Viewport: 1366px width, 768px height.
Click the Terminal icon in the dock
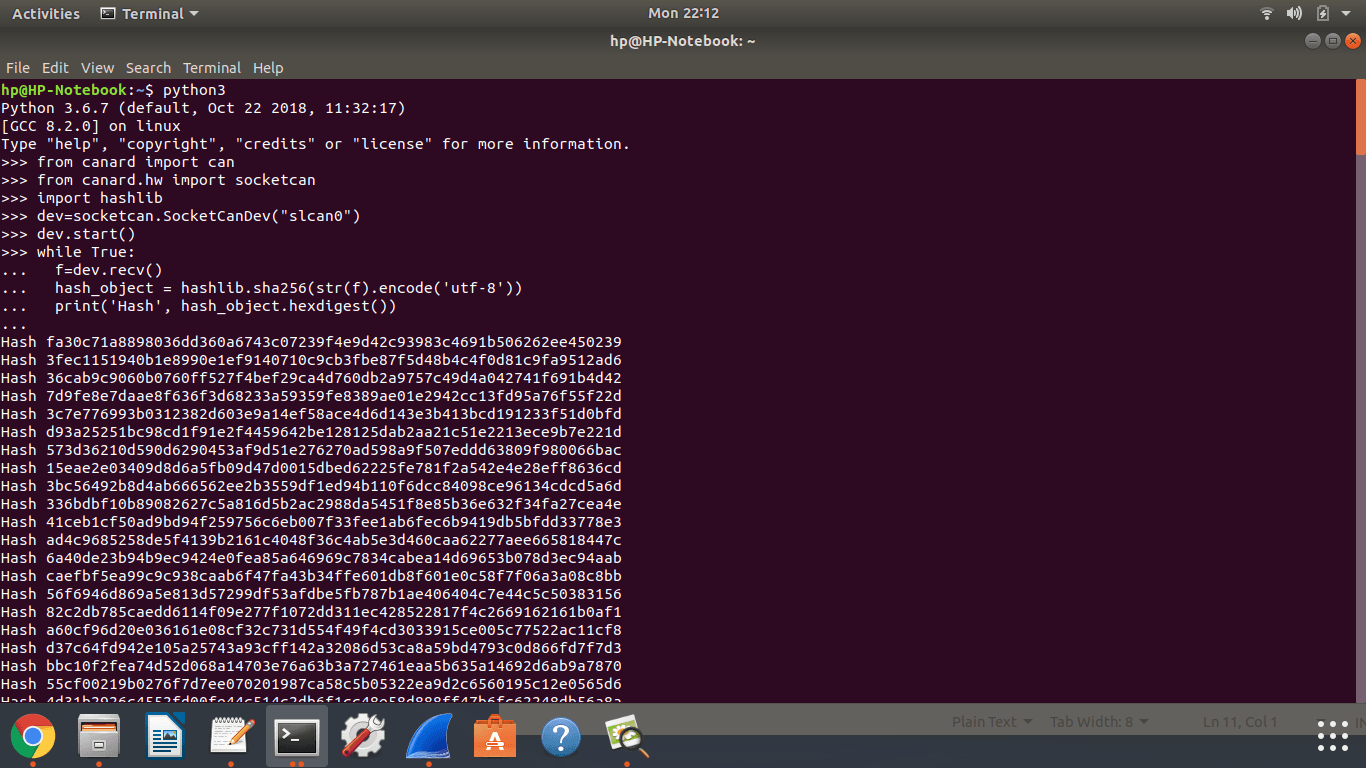click(x=297, y=738)
